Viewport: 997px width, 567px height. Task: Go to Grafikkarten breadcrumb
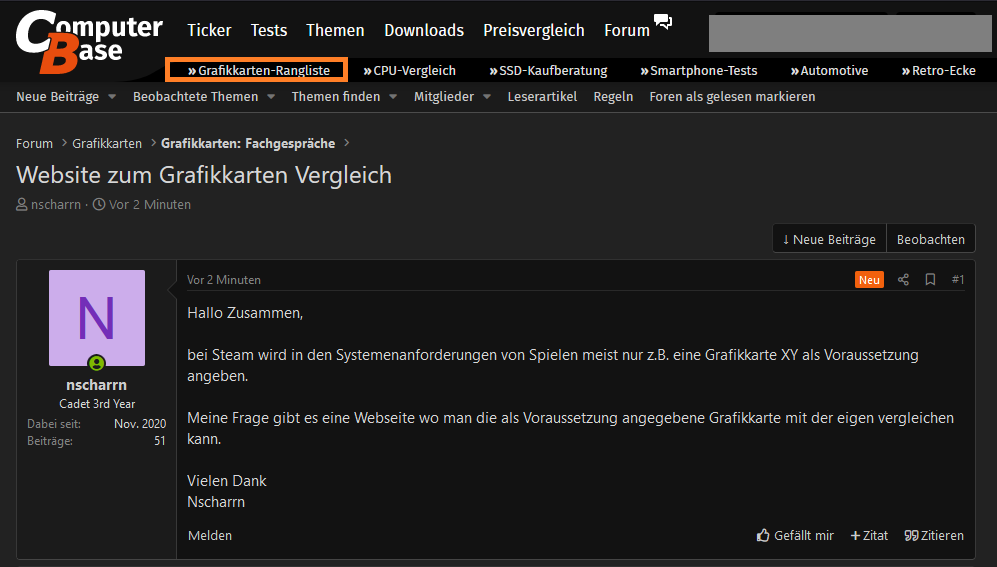click(x=107, y=144)
